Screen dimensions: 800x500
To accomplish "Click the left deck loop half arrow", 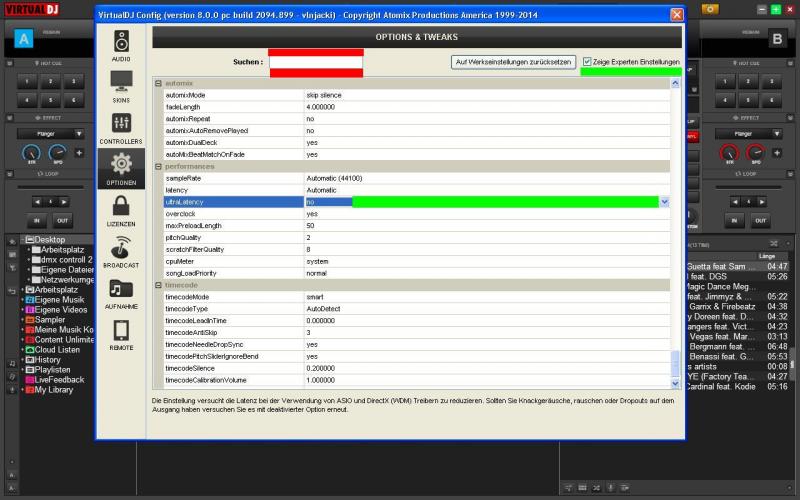I will pyautogui.click(x=37, y=202).
